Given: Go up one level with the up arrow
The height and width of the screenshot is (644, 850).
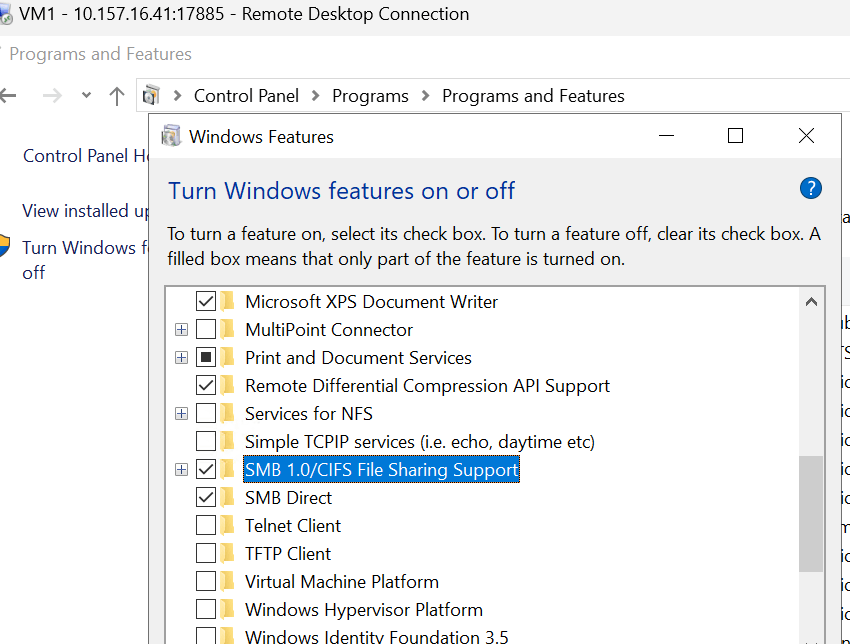Looking at the screenshot, I should coord(117,96).
